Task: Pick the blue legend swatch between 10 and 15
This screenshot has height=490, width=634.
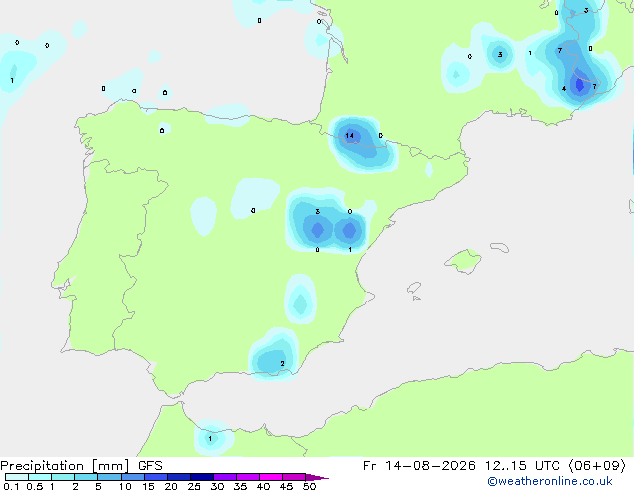Action: click(133, 477)
